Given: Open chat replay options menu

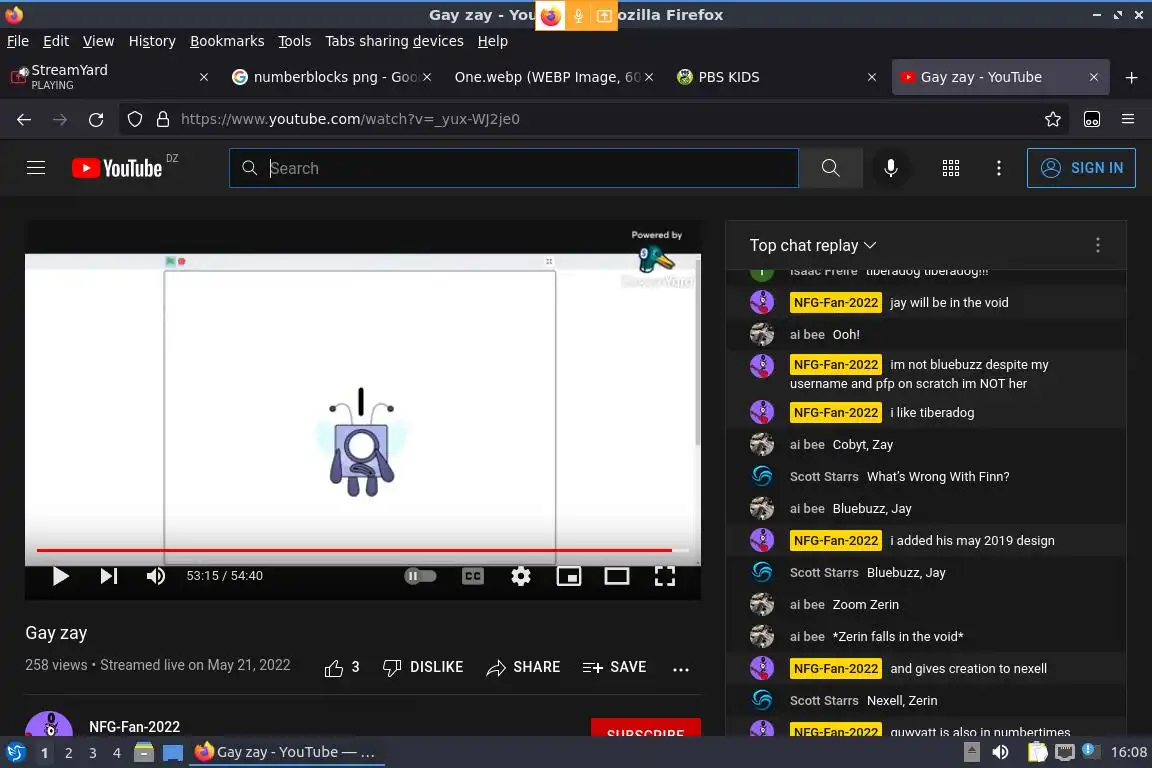Looking at the screenshot, I should pyautogui.click(x=1098, y=245).
